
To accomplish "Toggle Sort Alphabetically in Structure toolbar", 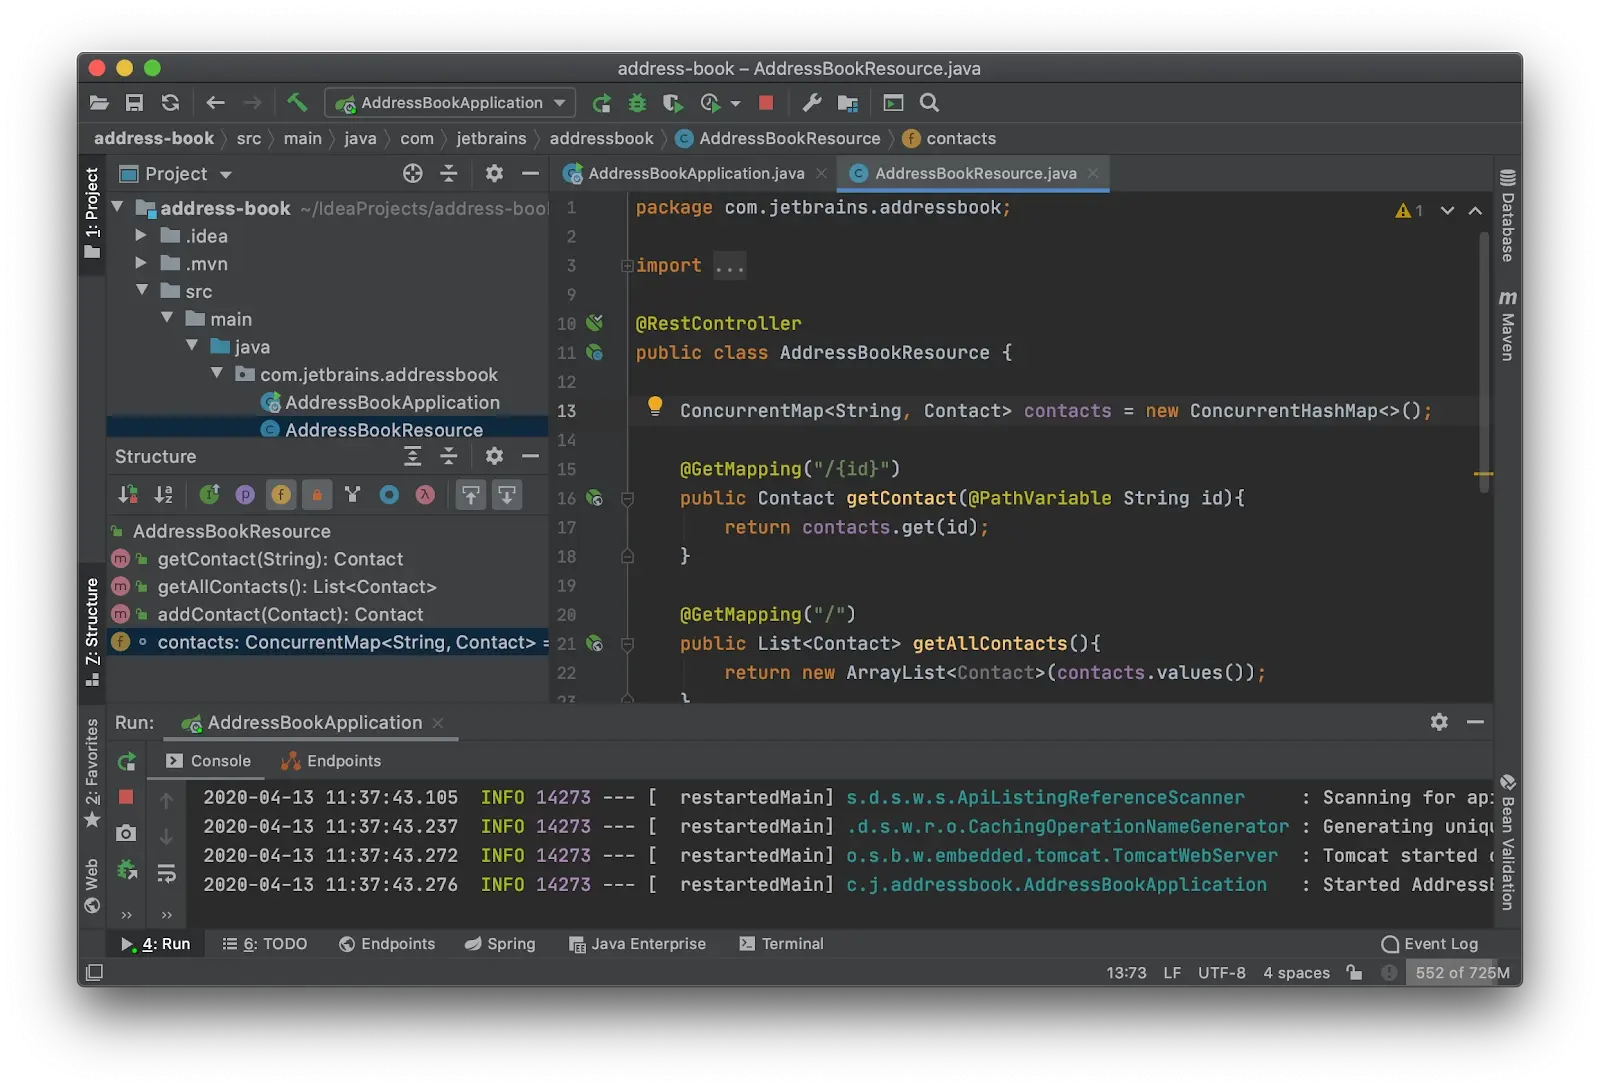I will (x=164, y=495).
